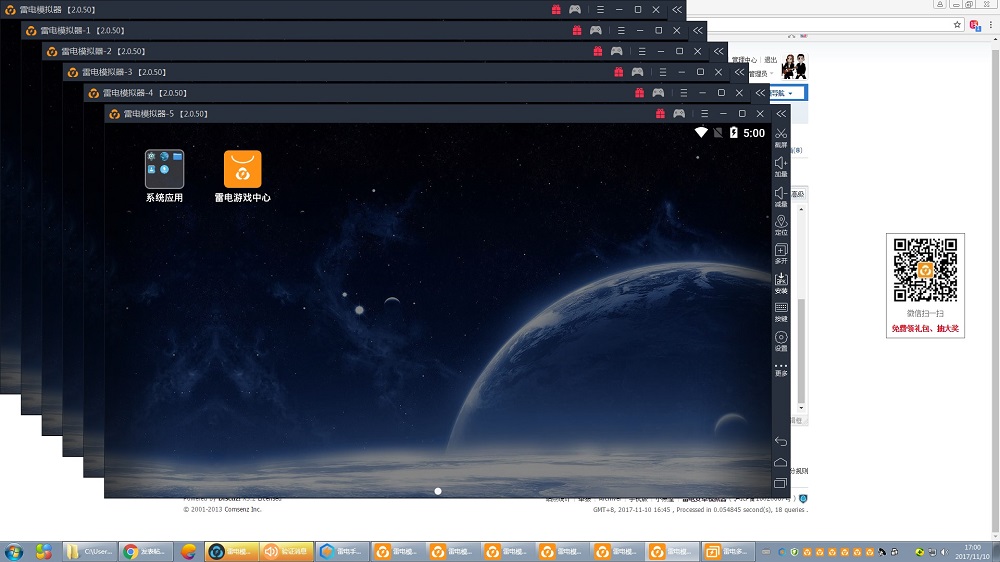Click the user avatar picture on the web page
The height and width of the screenshot is (562, 1000).
[795, 66]
